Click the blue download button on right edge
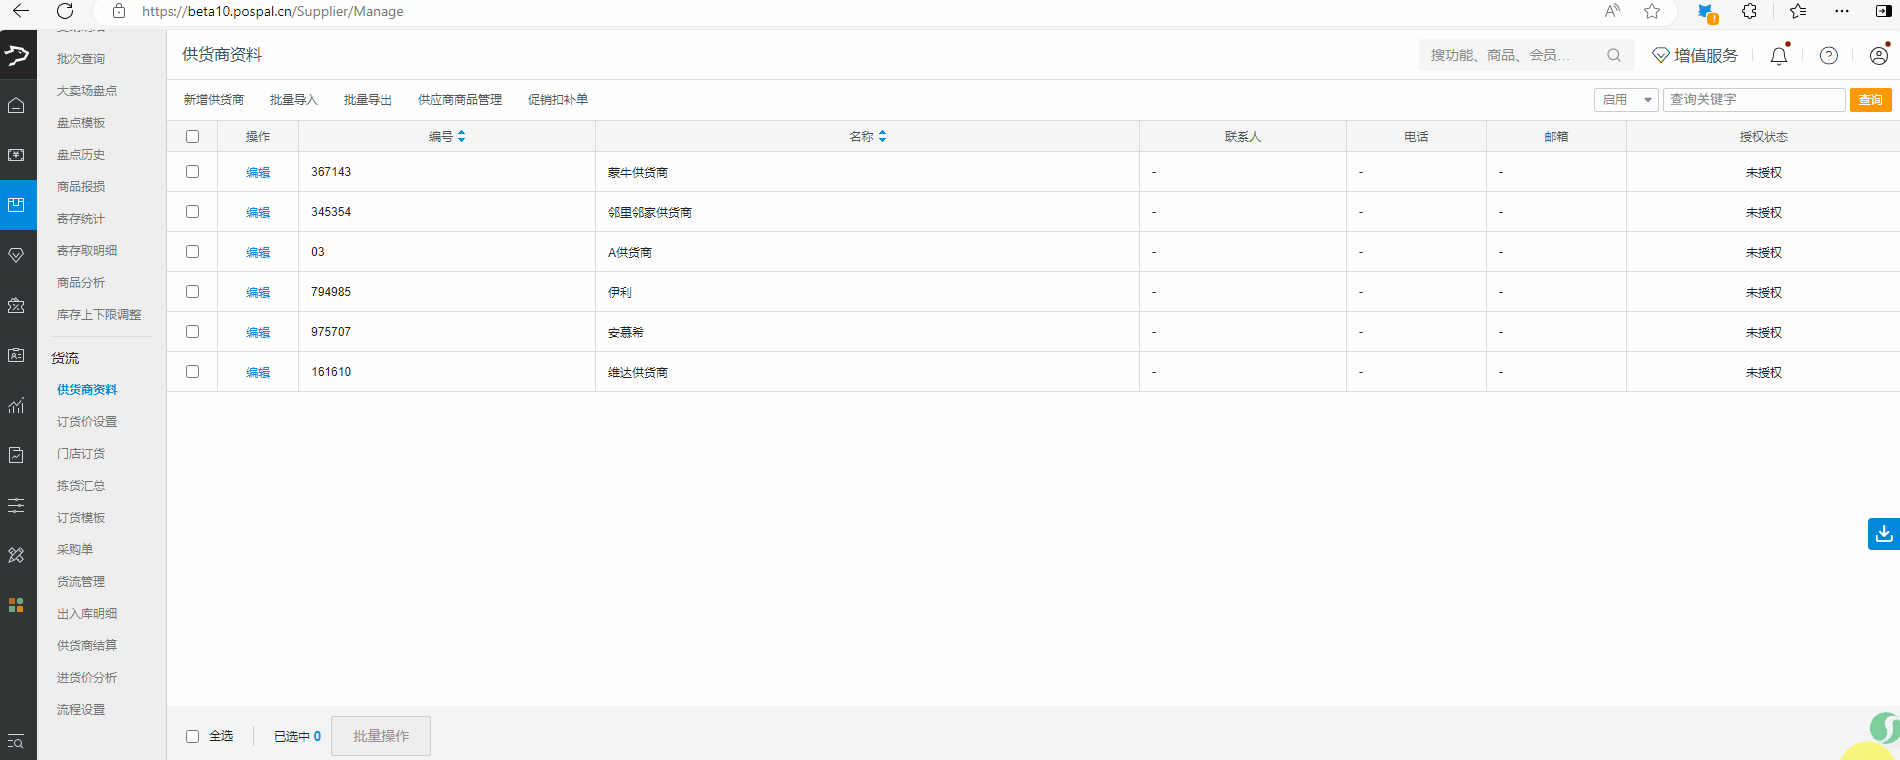 point(1883,534)
